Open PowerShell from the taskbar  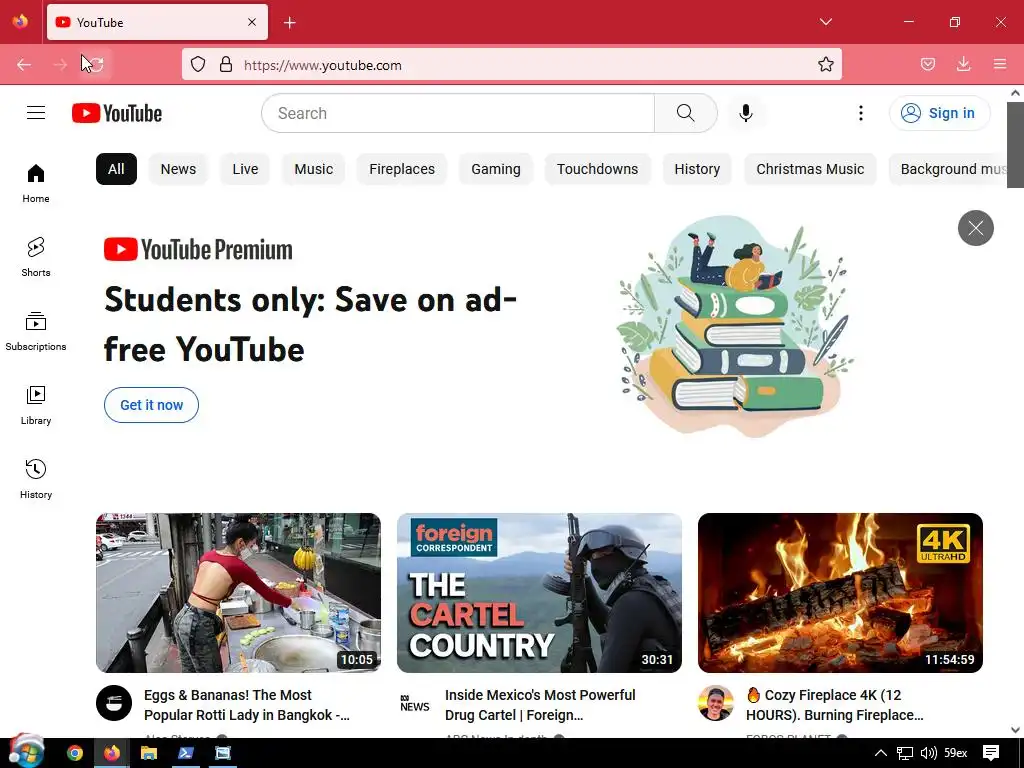pos(186,753)
